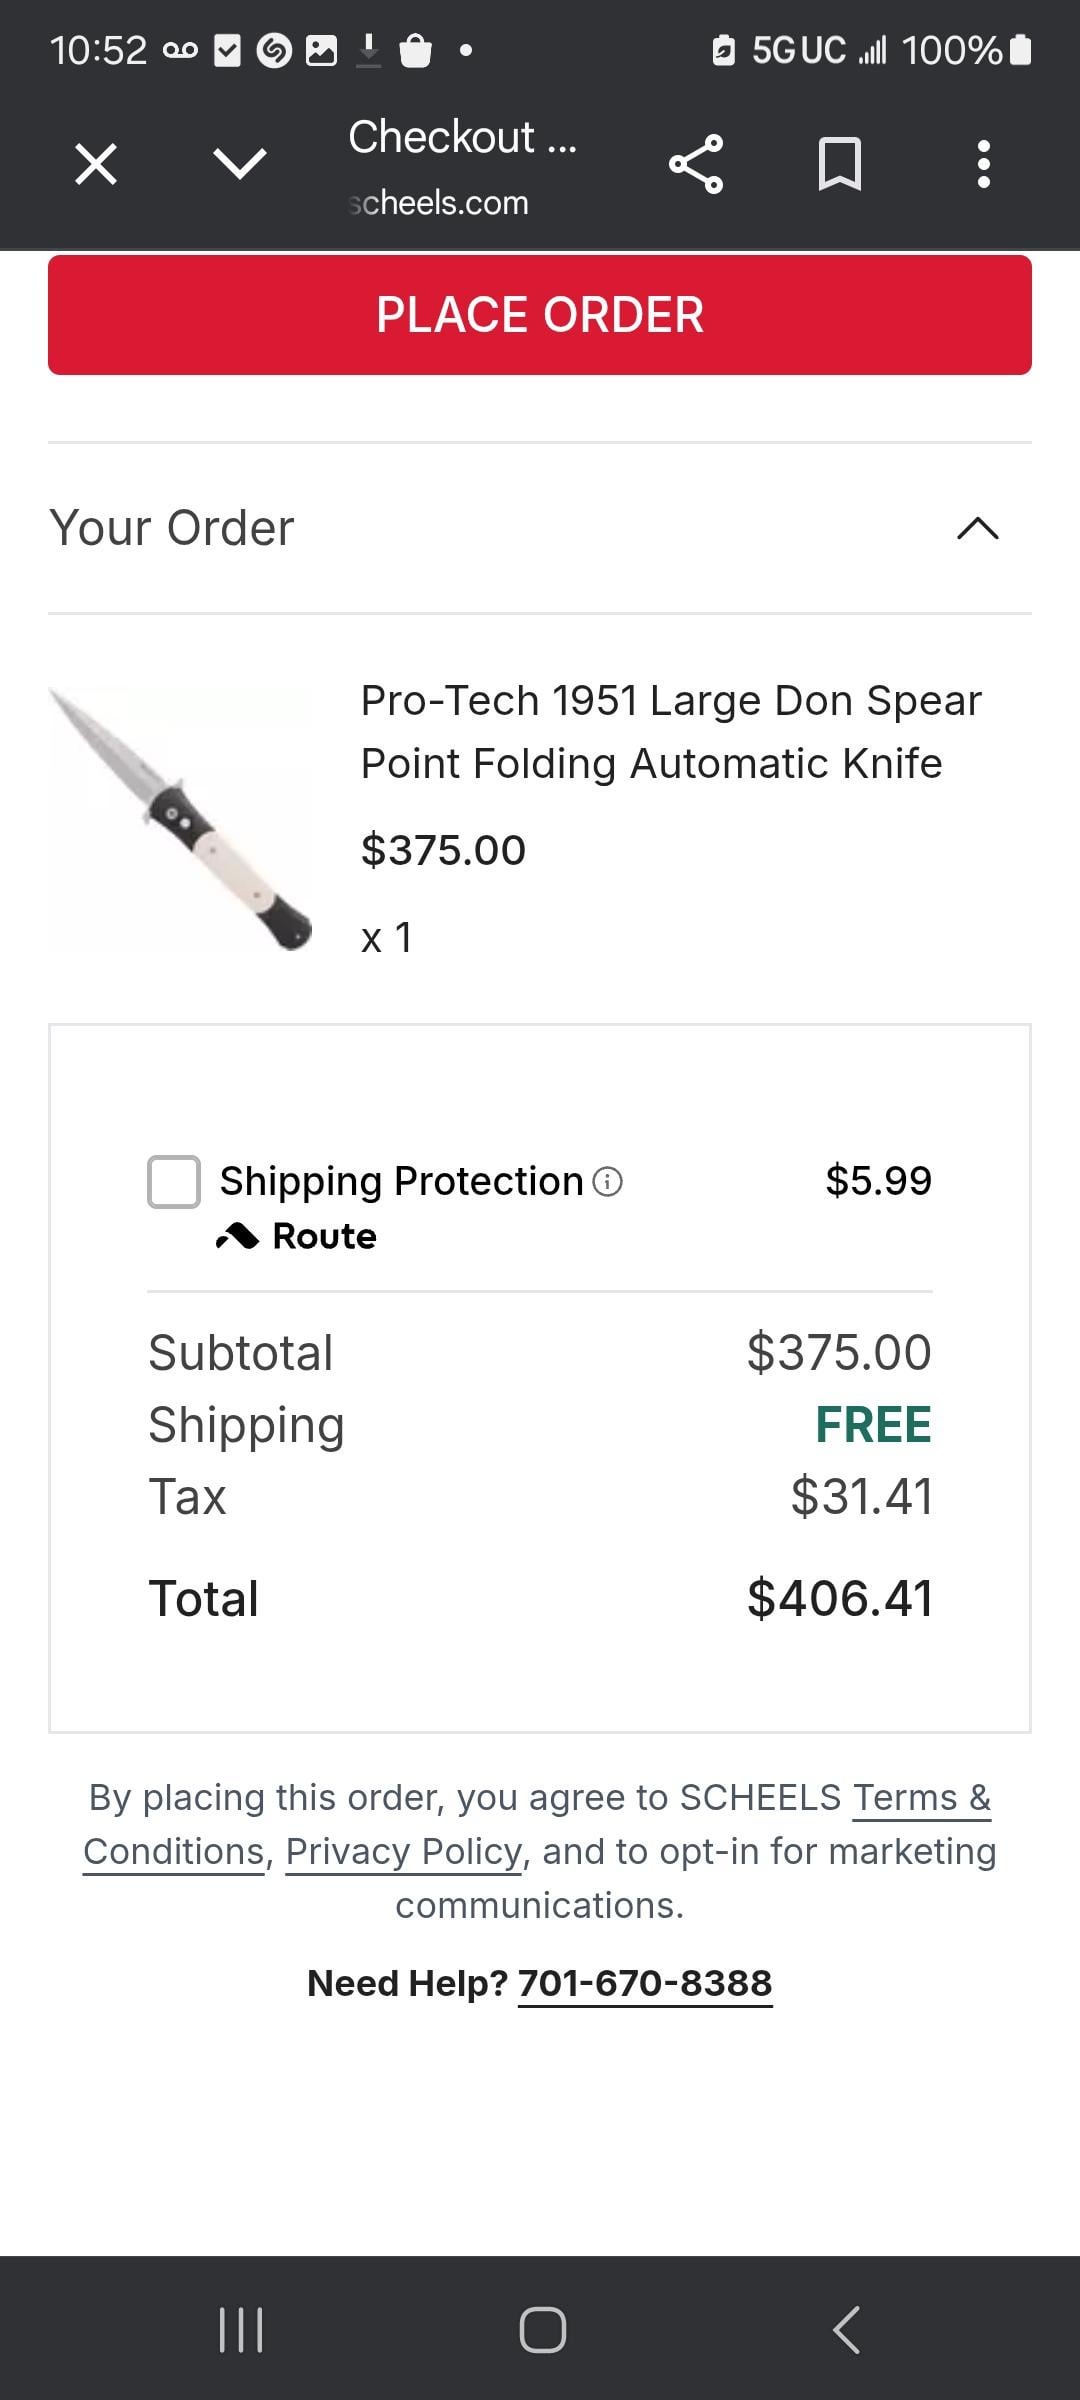
Task: Tap the Android back button
Action: [846, 2329]
